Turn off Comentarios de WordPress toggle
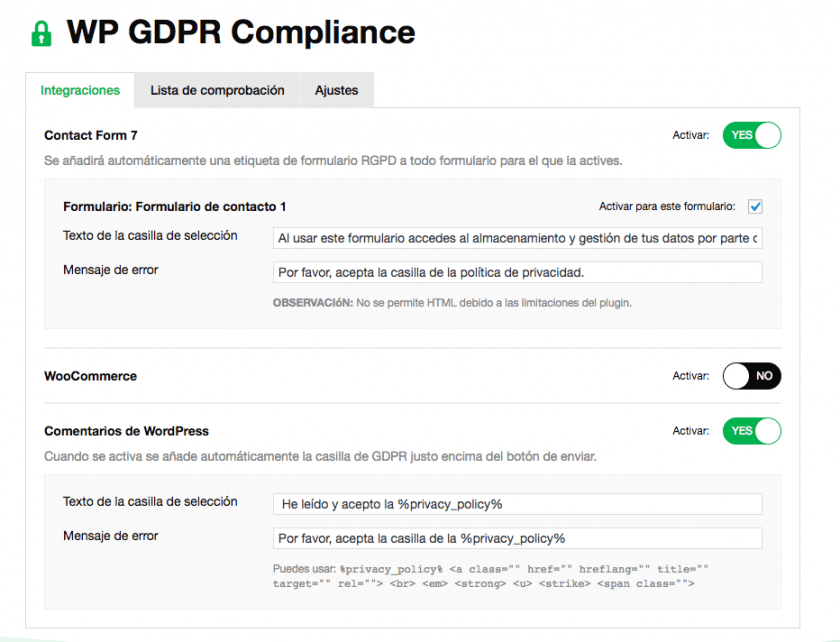The height and width of the screenshot is (642, 840). (x=751, y=431)
